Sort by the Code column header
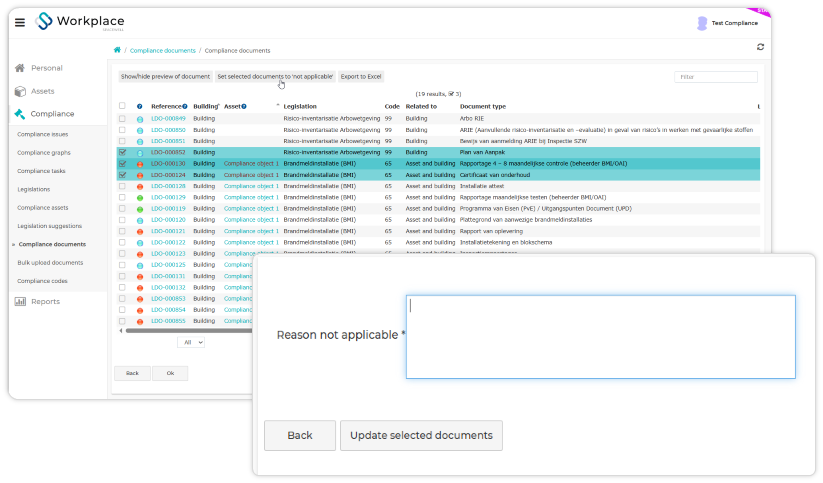This screenshot has width=823, height=483. pyautogui.click(x=392, y=107)
